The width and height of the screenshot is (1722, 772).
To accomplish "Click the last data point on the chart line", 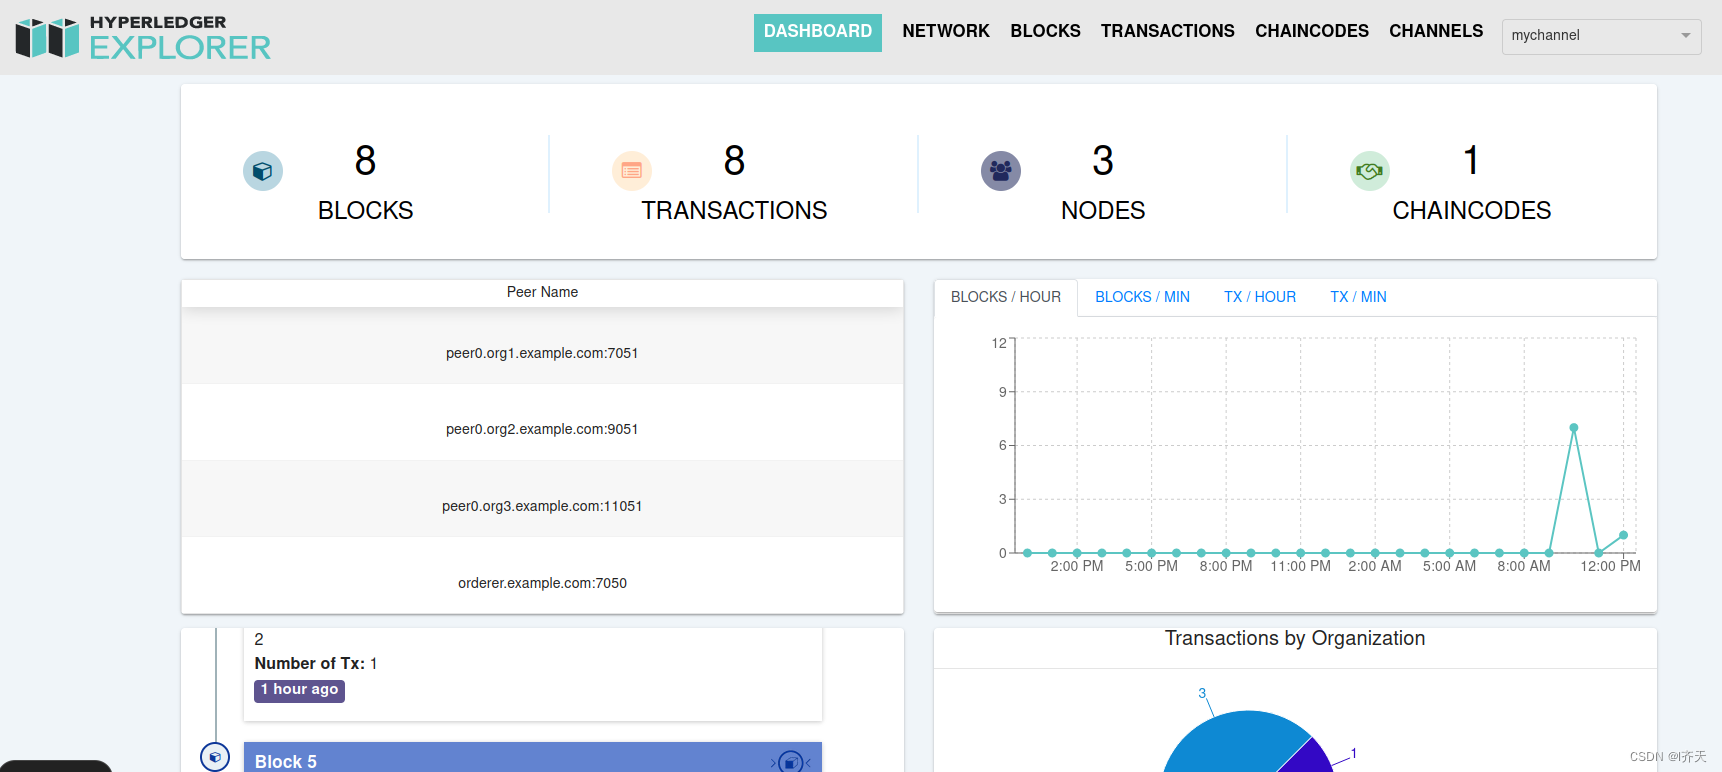I will [1623, 535].
